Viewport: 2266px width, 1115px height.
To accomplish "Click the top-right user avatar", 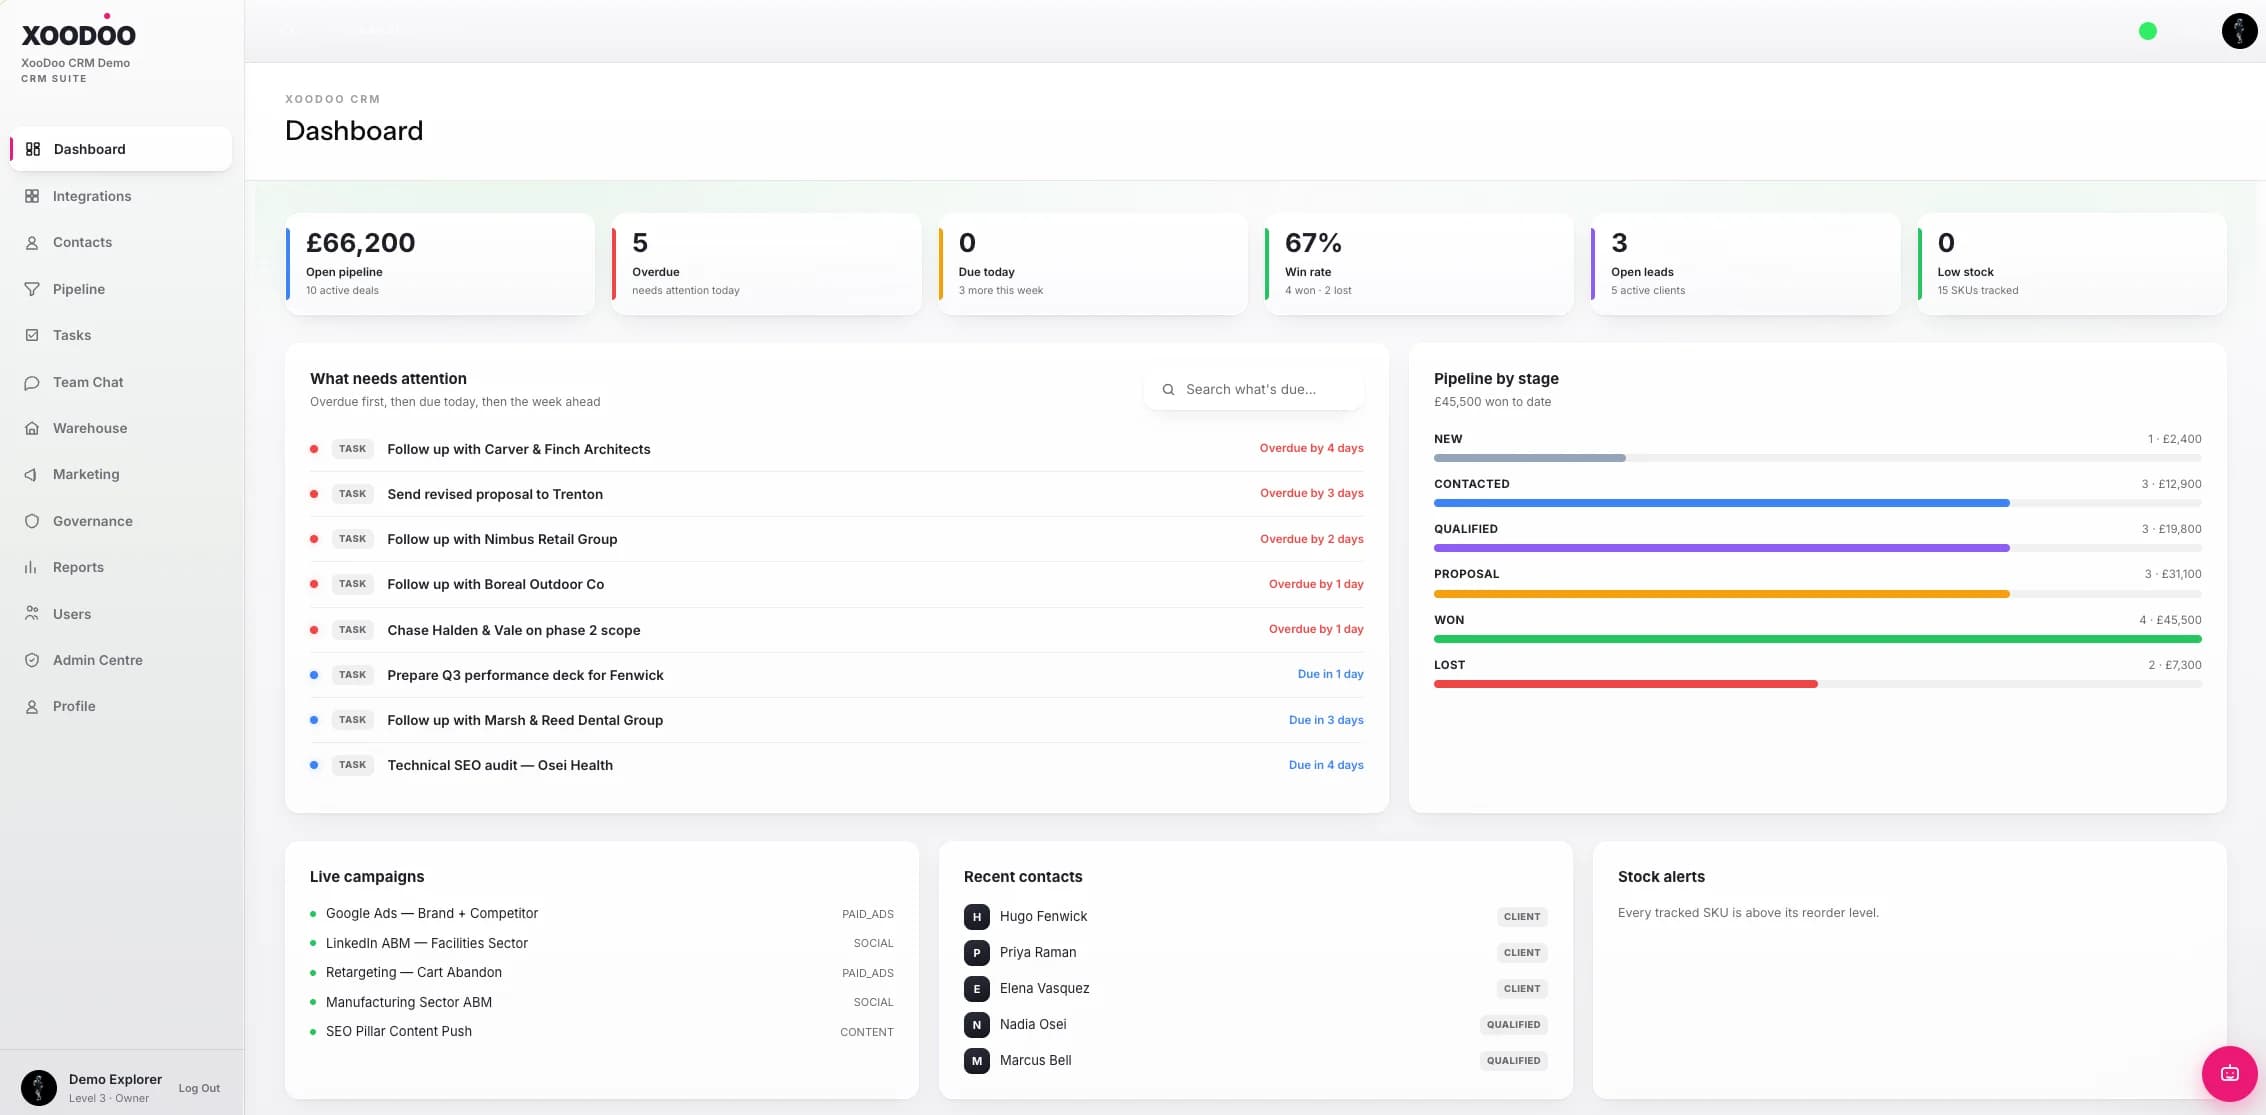I will (2239, 31).
